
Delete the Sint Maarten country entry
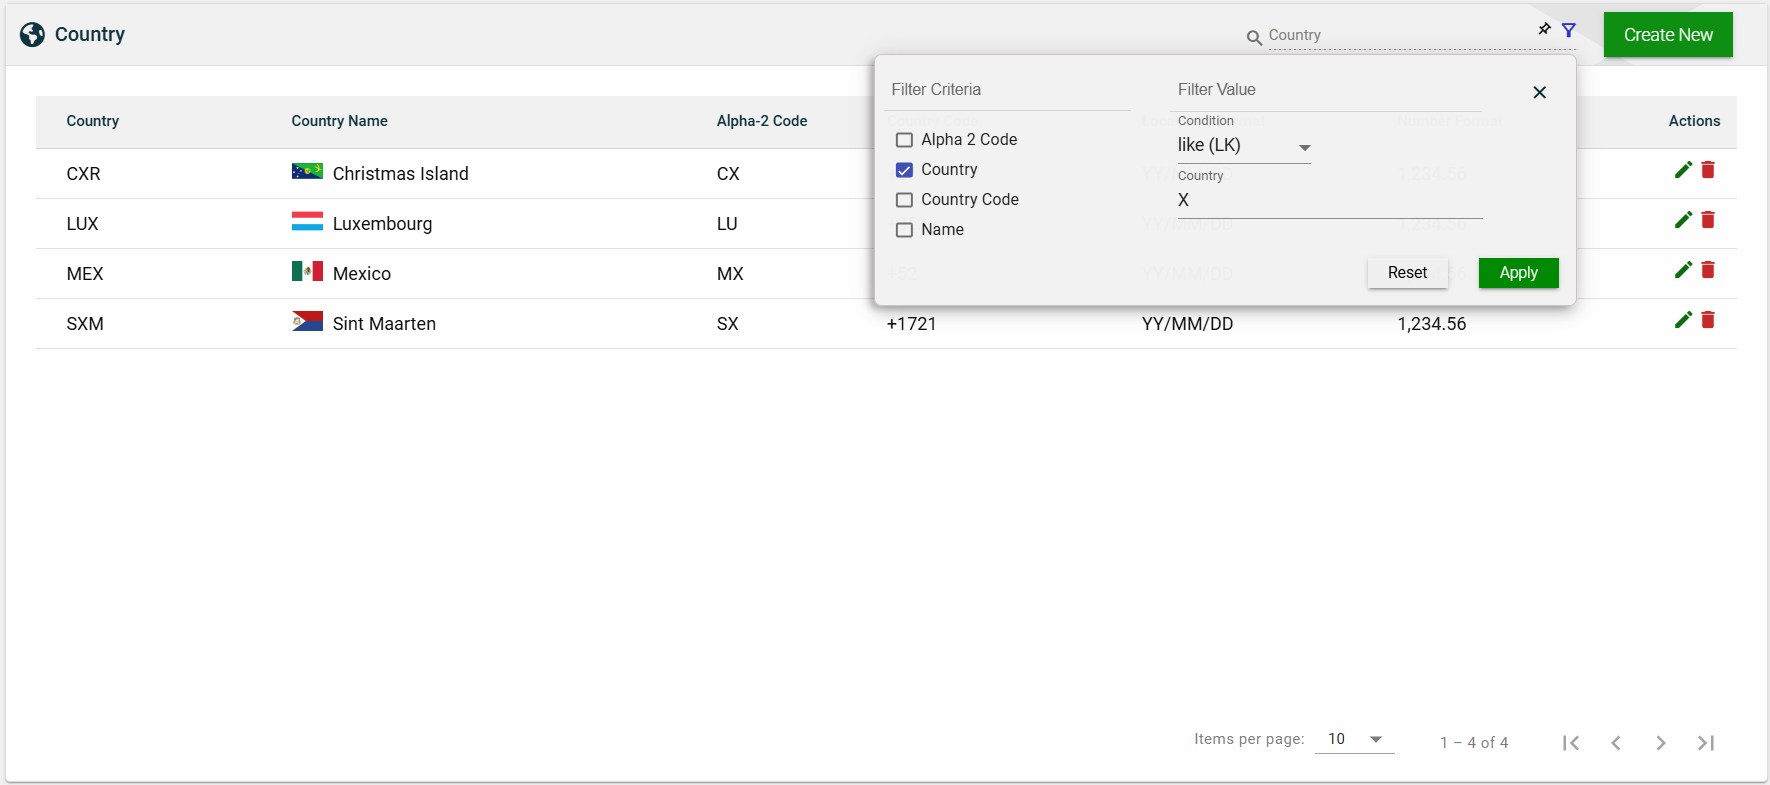(x=1708, y=320)
